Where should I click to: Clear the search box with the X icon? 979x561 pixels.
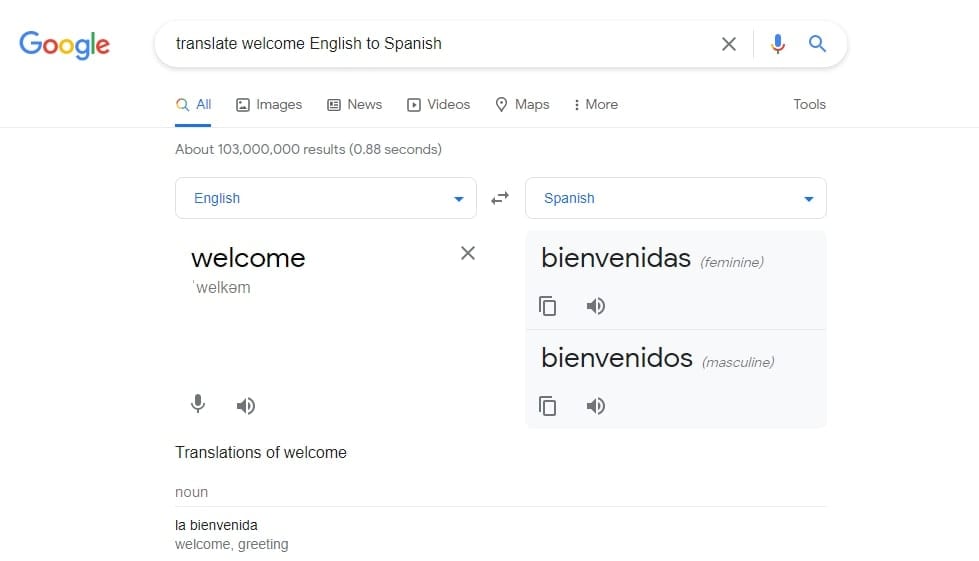pos(729,44)
